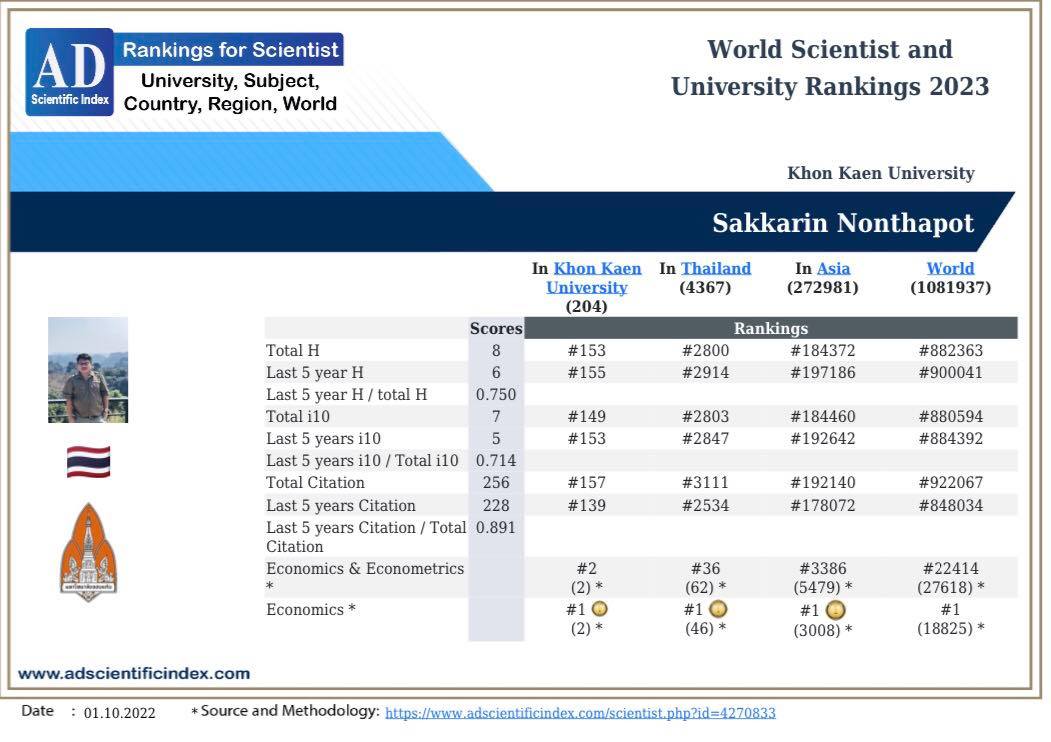Click Last 5 years Citation university rank #139
The height and width of the screenshot is (742, 1051).
click(586, 505)
